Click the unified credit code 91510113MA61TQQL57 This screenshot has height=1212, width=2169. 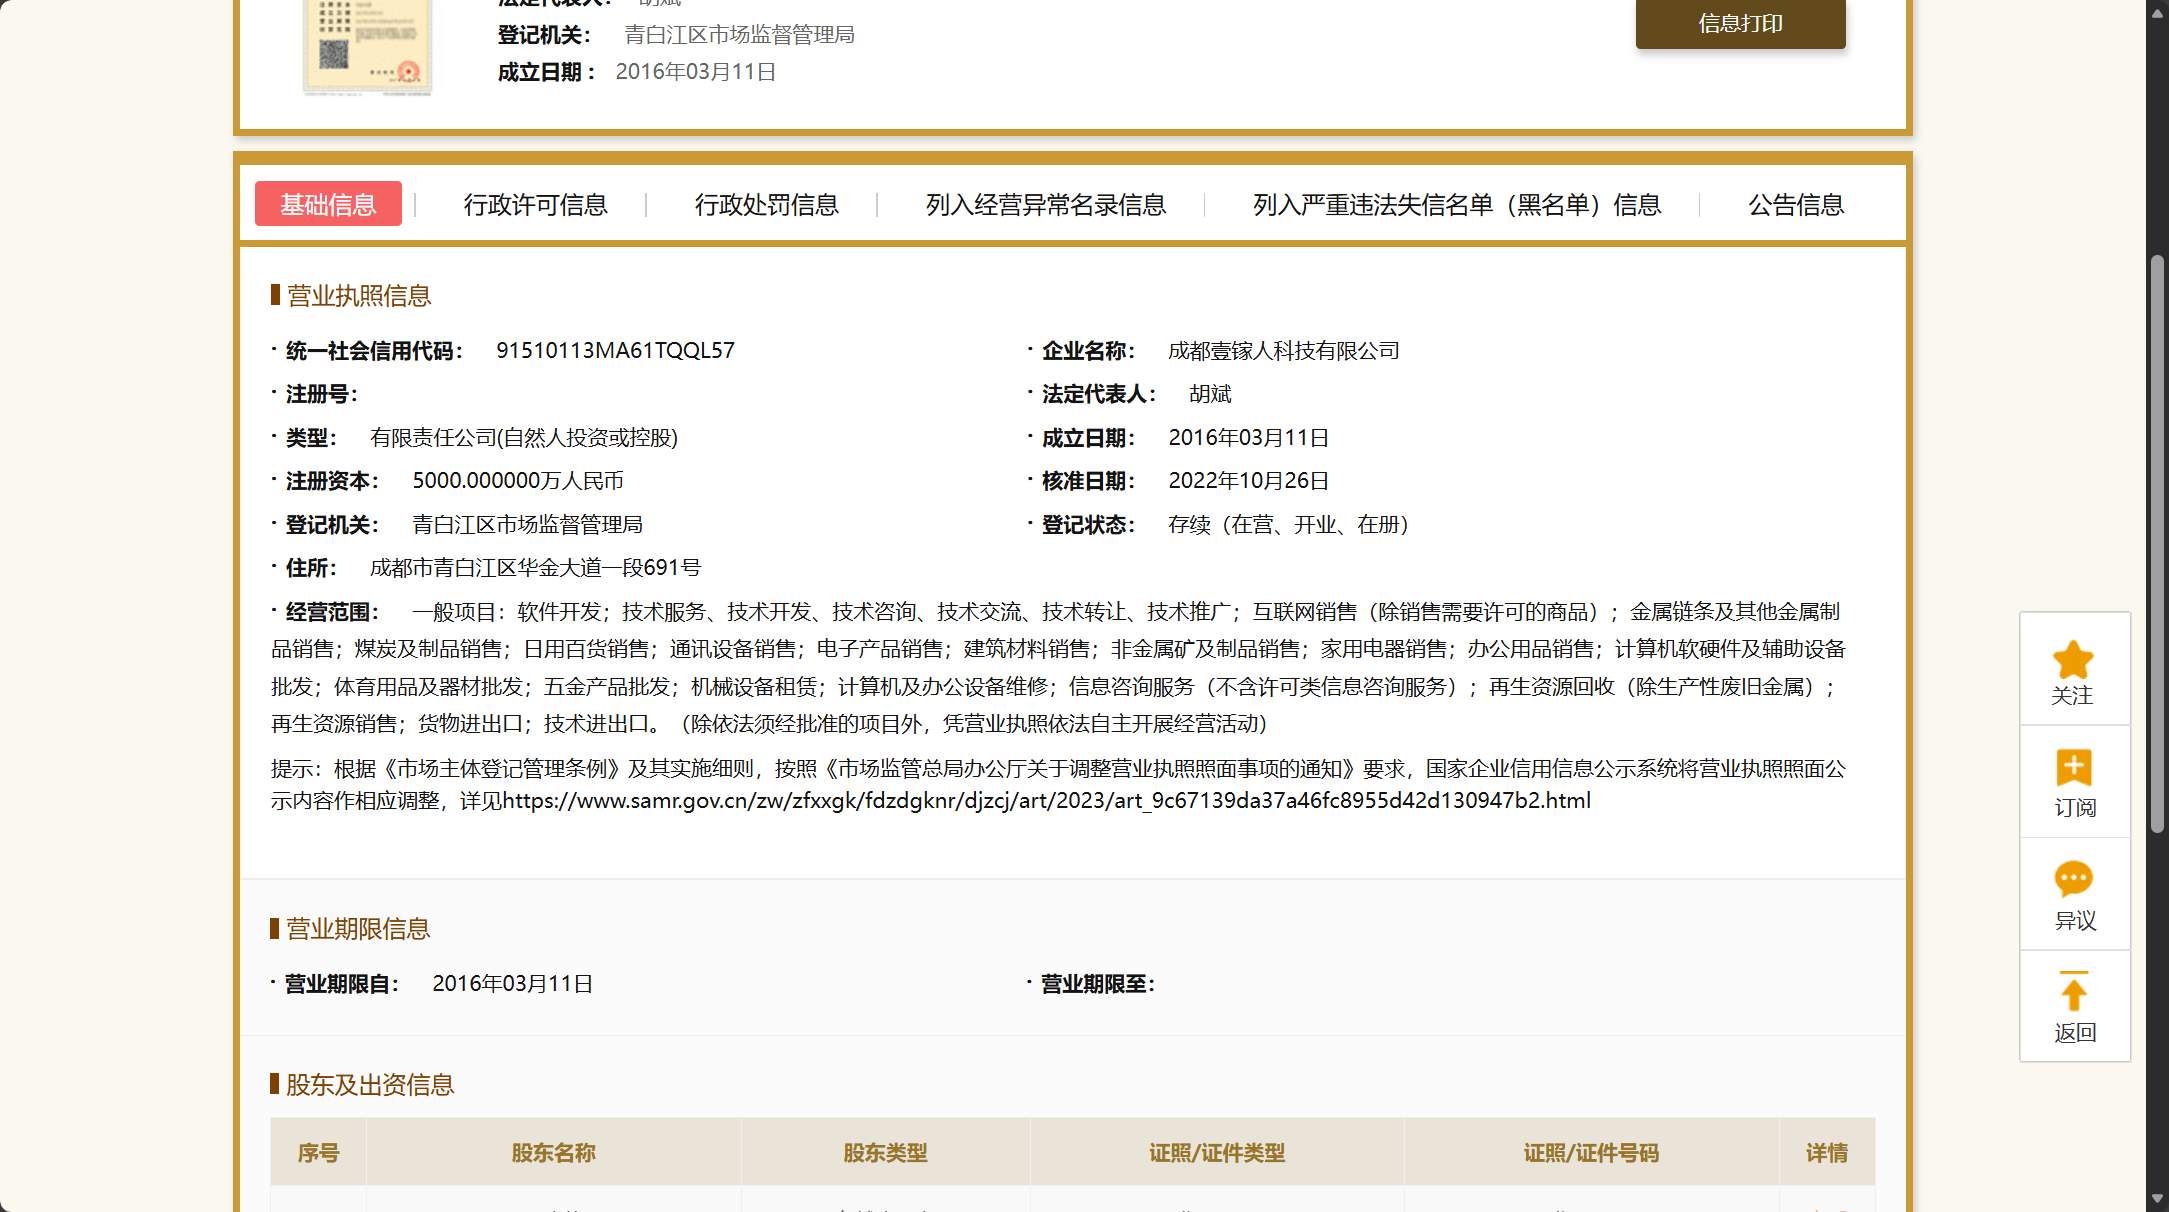[x=615, y=351]
